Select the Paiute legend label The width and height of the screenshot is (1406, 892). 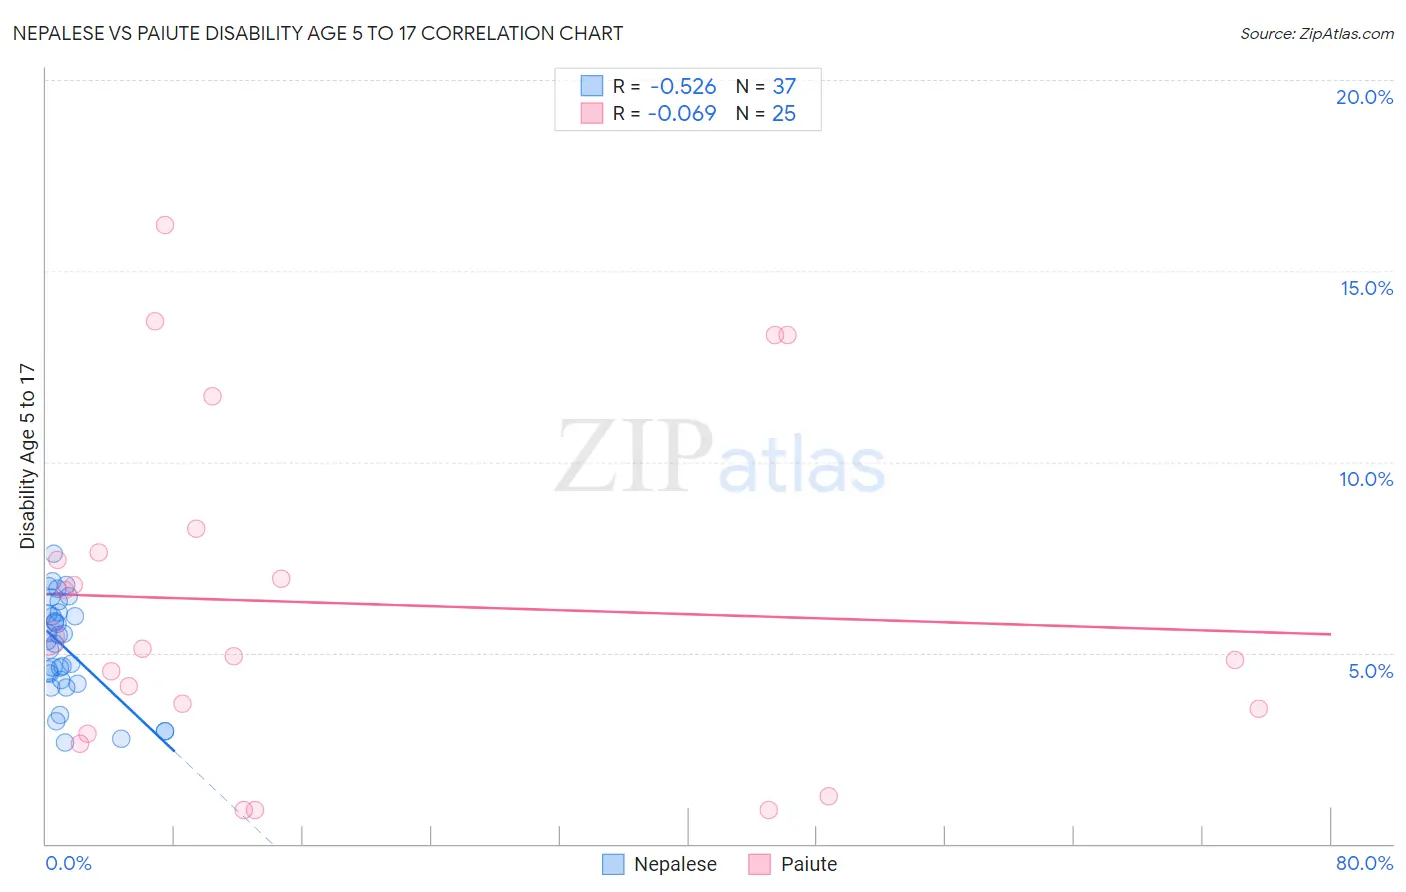point(809,864)
